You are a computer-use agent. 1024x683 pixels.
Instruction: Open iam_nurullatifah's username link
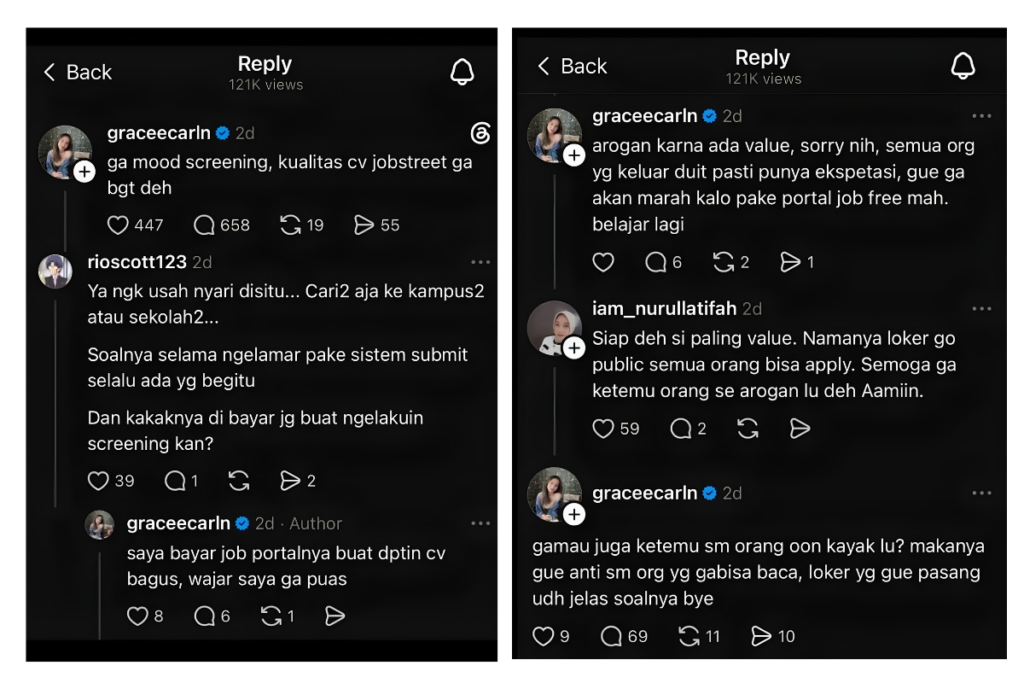[664, 308]
